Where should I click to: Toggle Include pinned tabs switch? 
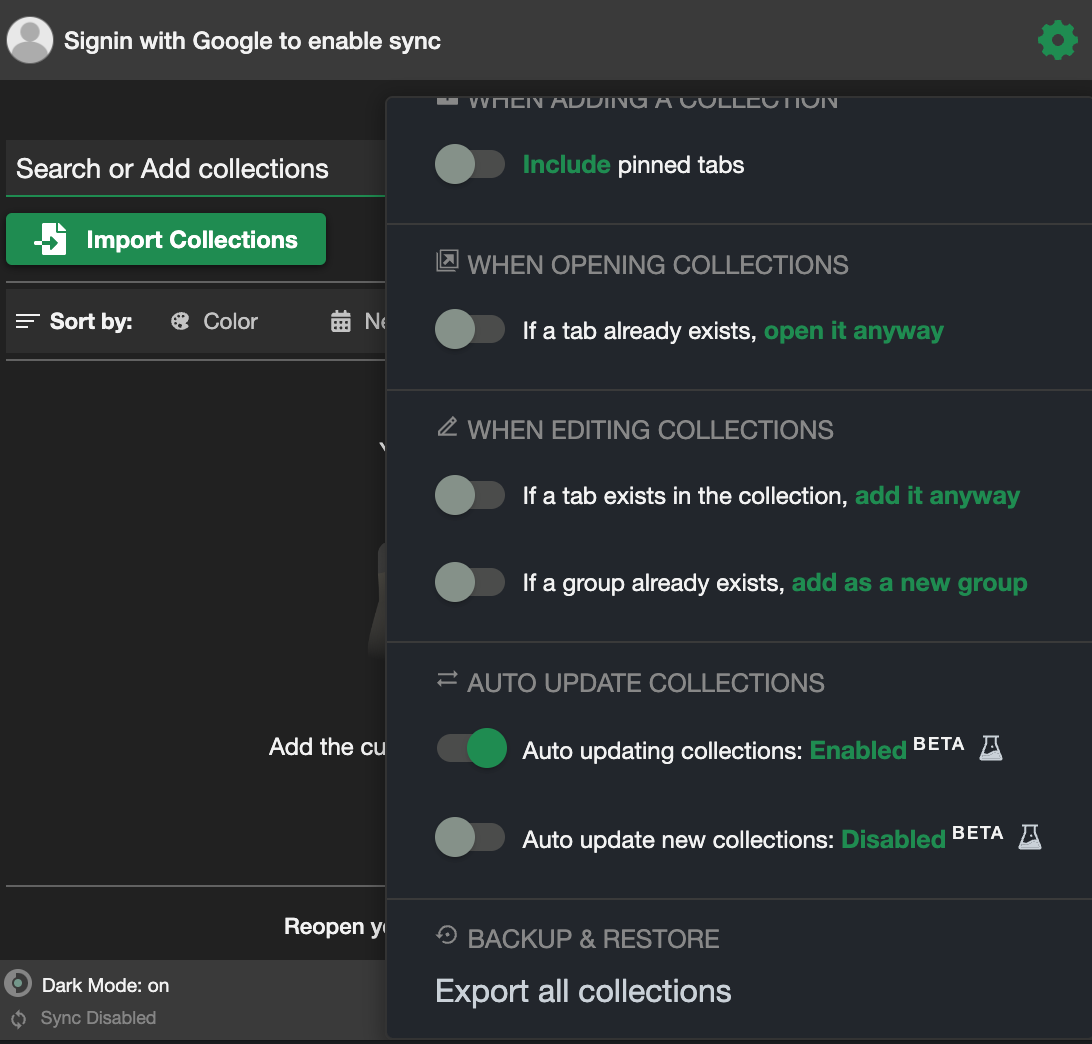click(x=470, y=164)
